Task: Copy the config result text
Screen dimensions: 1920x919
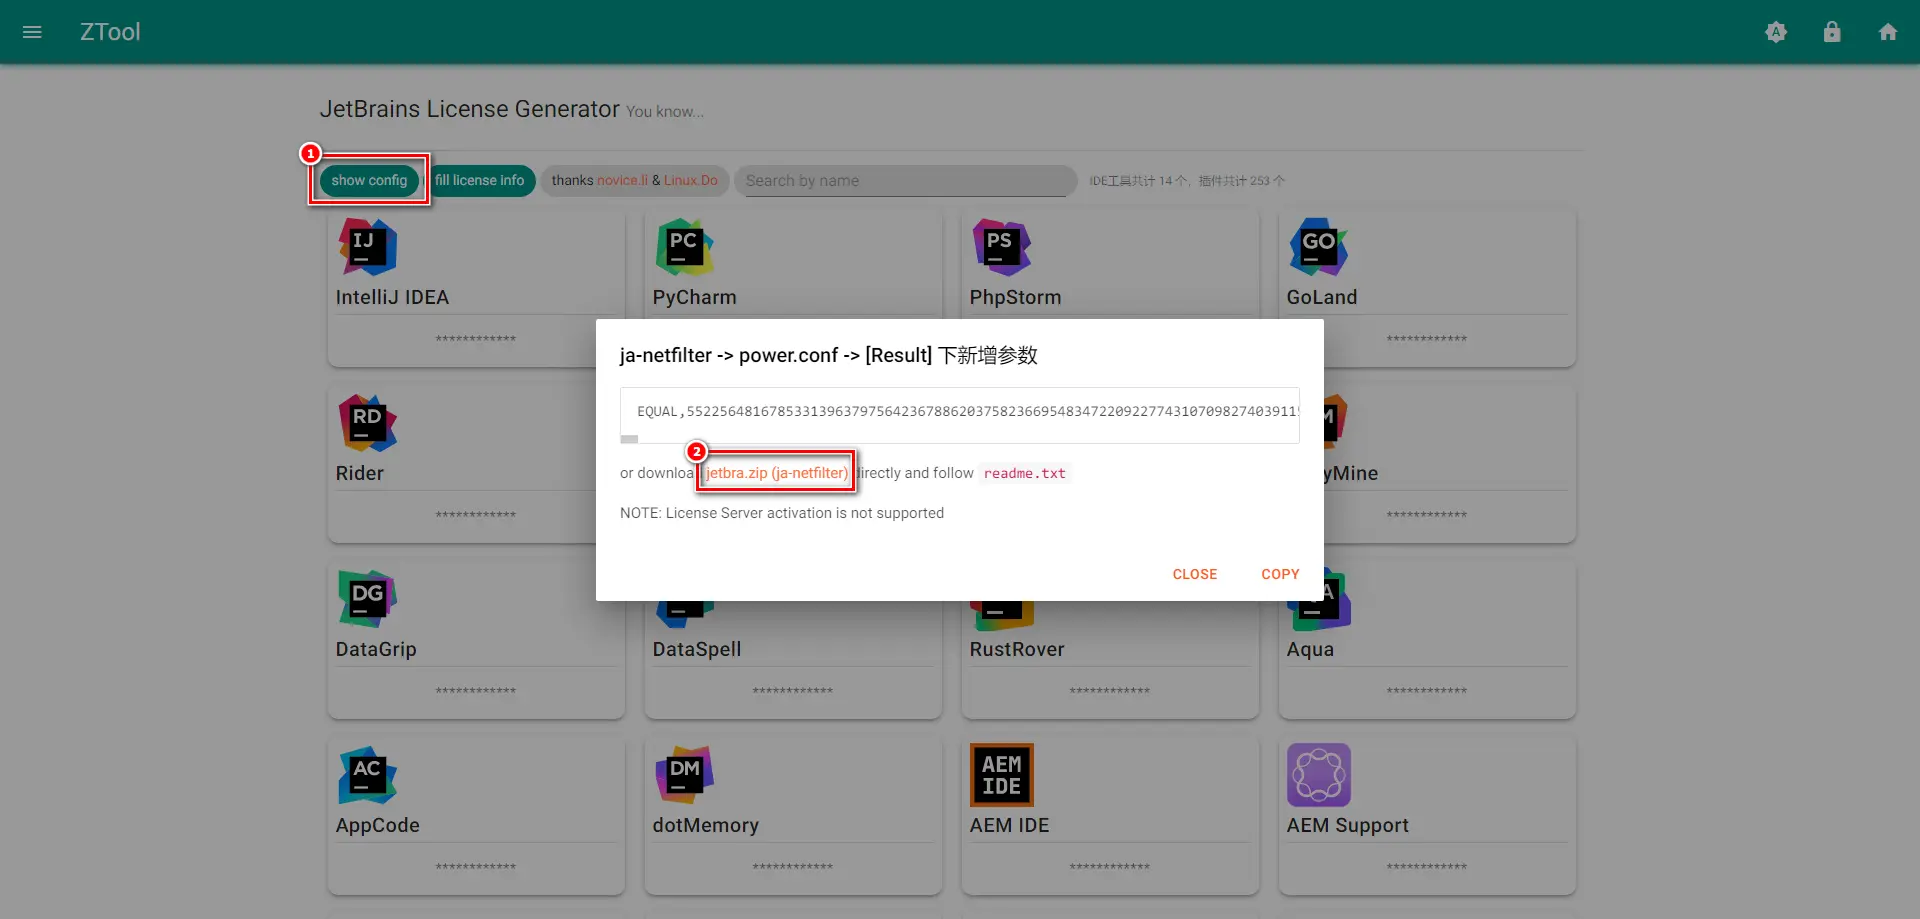Action: click(1280, 574)
